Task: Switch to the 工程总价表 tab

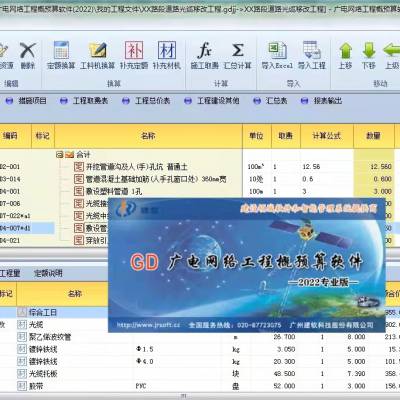Action: click(153, 101)
